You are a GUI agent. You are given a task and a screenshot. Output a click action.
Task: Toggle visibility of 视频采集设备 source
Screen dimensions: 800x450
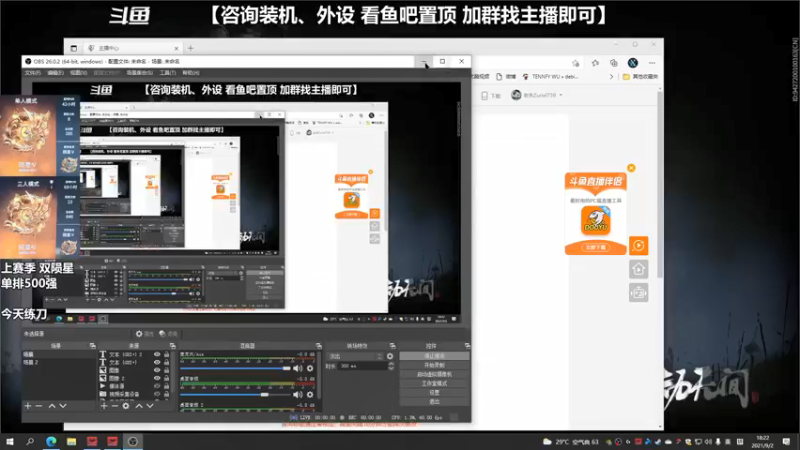(x=157, y=394)
